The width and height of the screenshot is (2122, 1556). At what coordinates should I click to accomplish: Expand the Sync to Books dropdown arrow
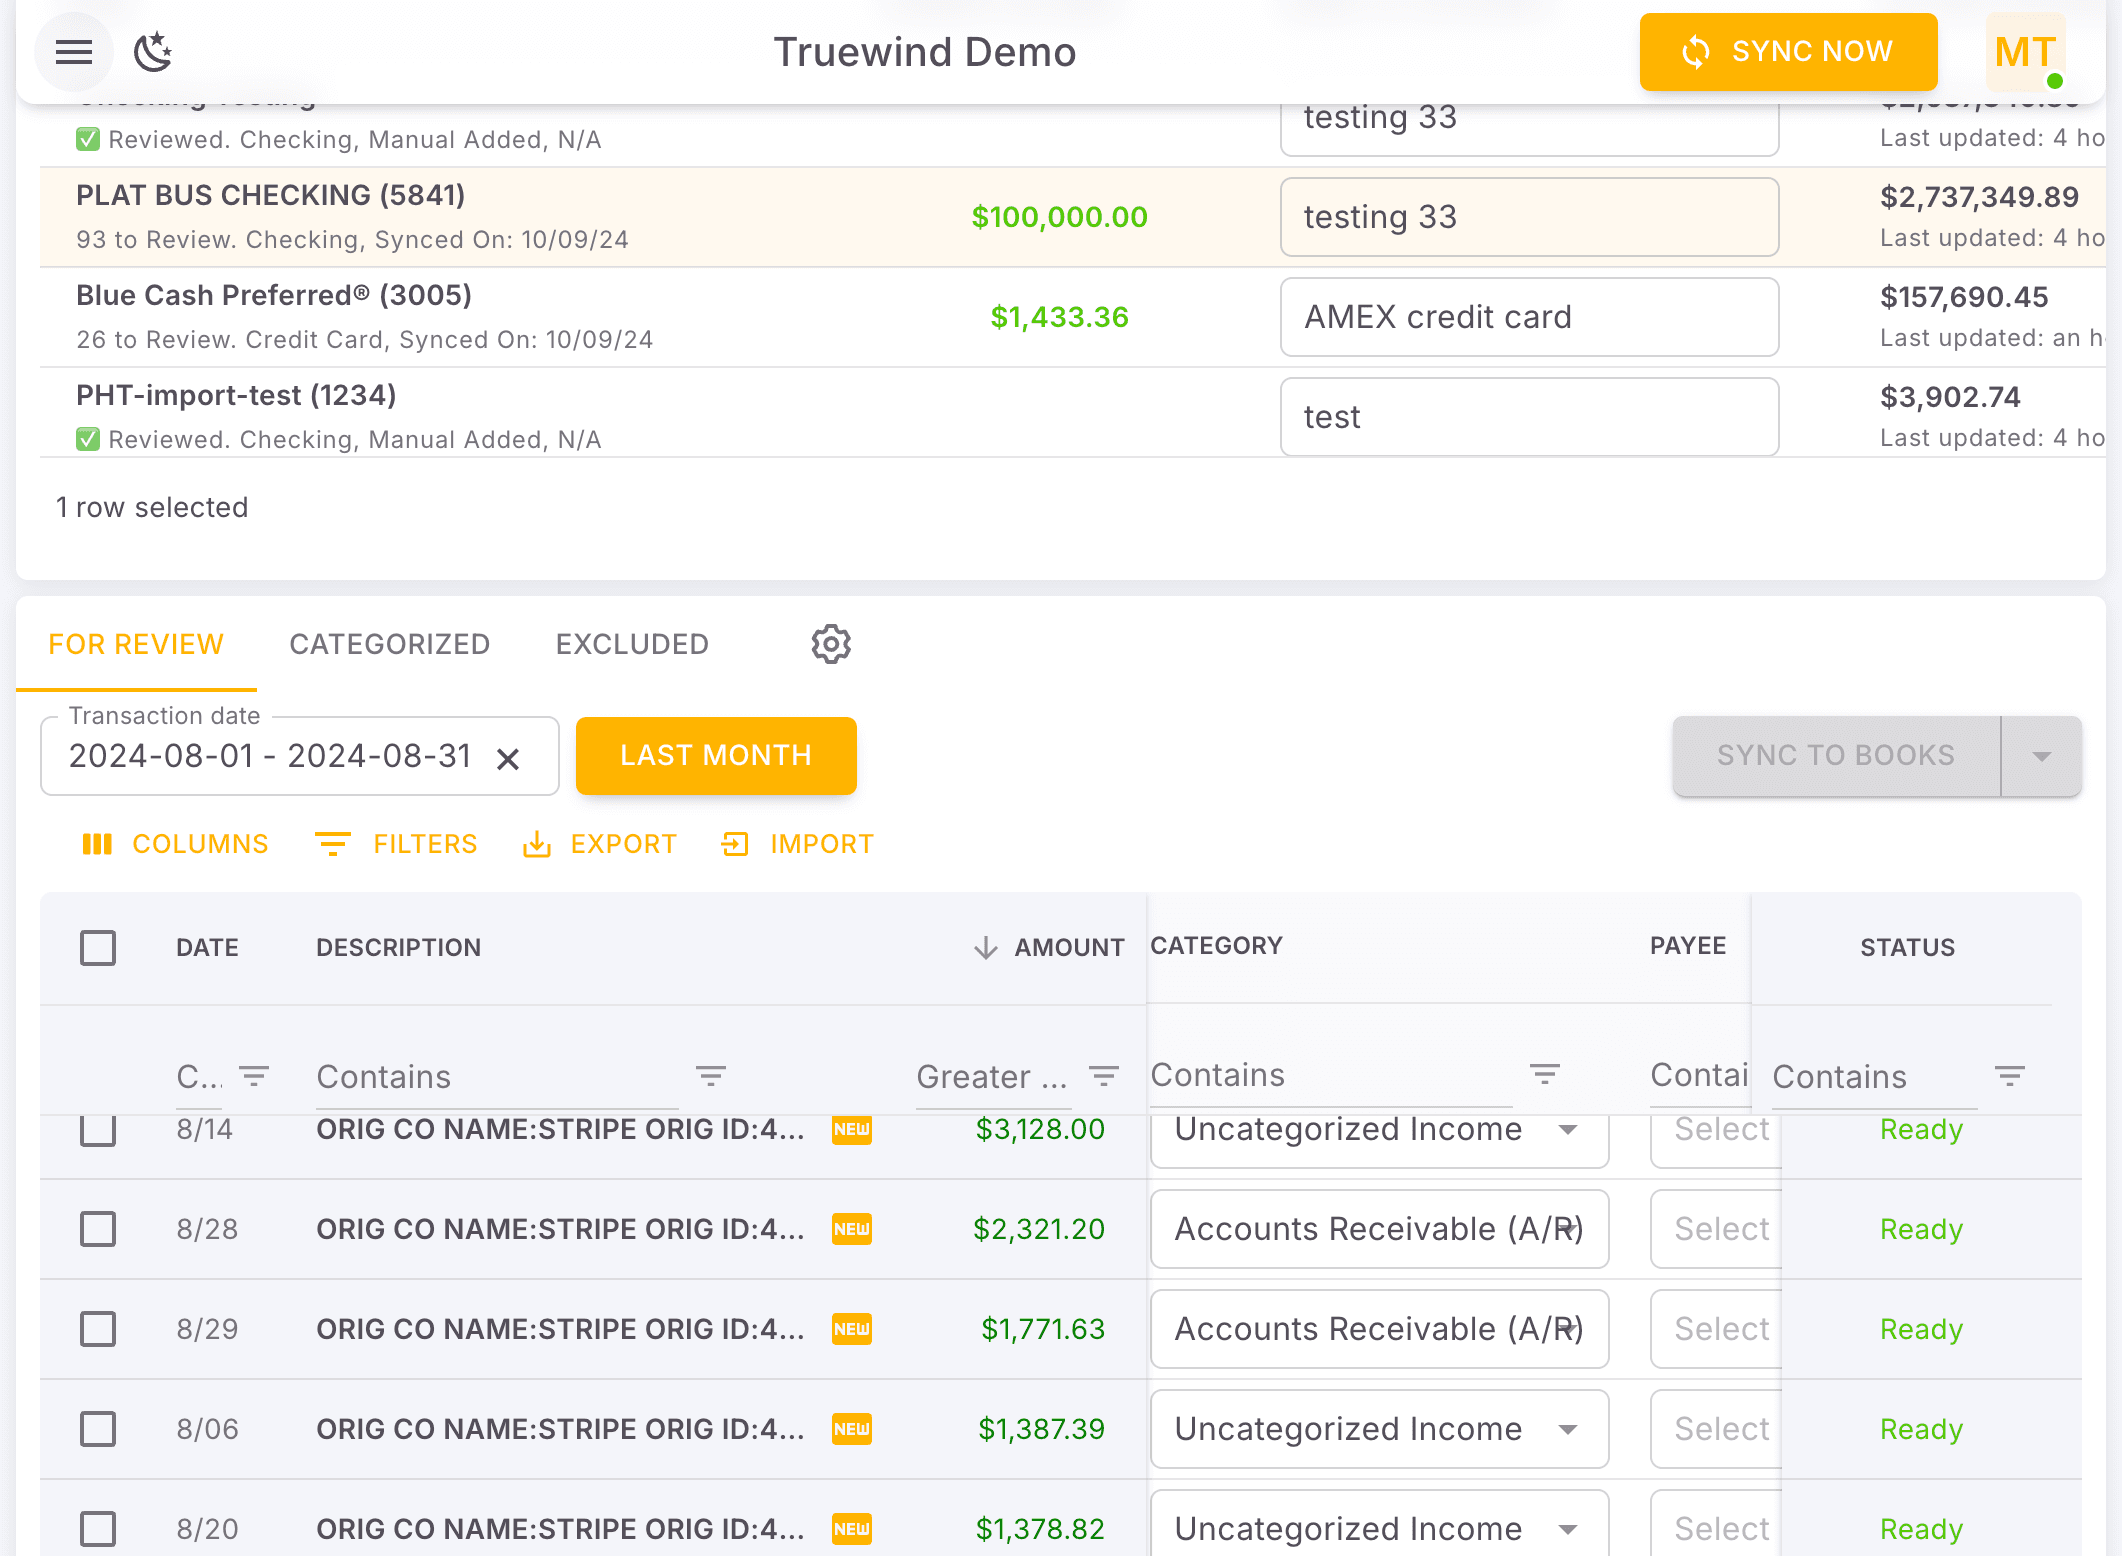(2041, 757)
